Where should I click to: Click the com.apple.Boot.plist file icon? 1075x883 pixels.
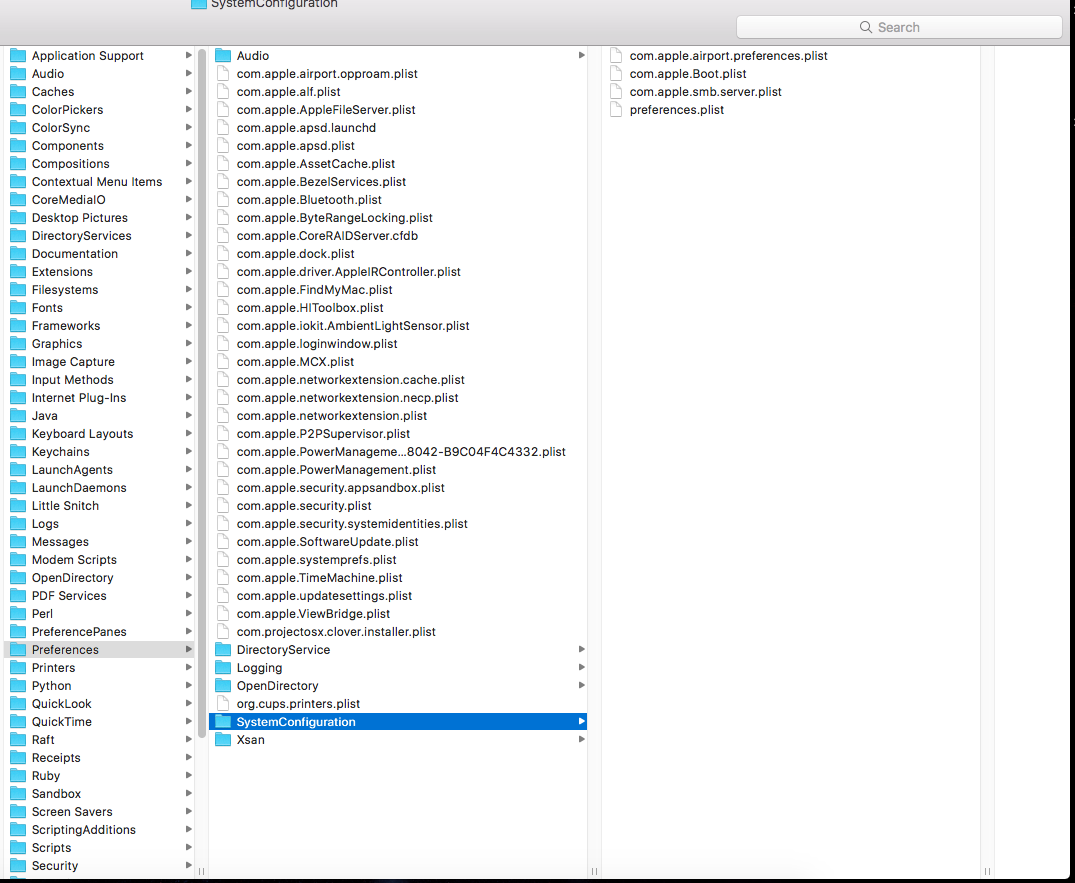[616, 74]
